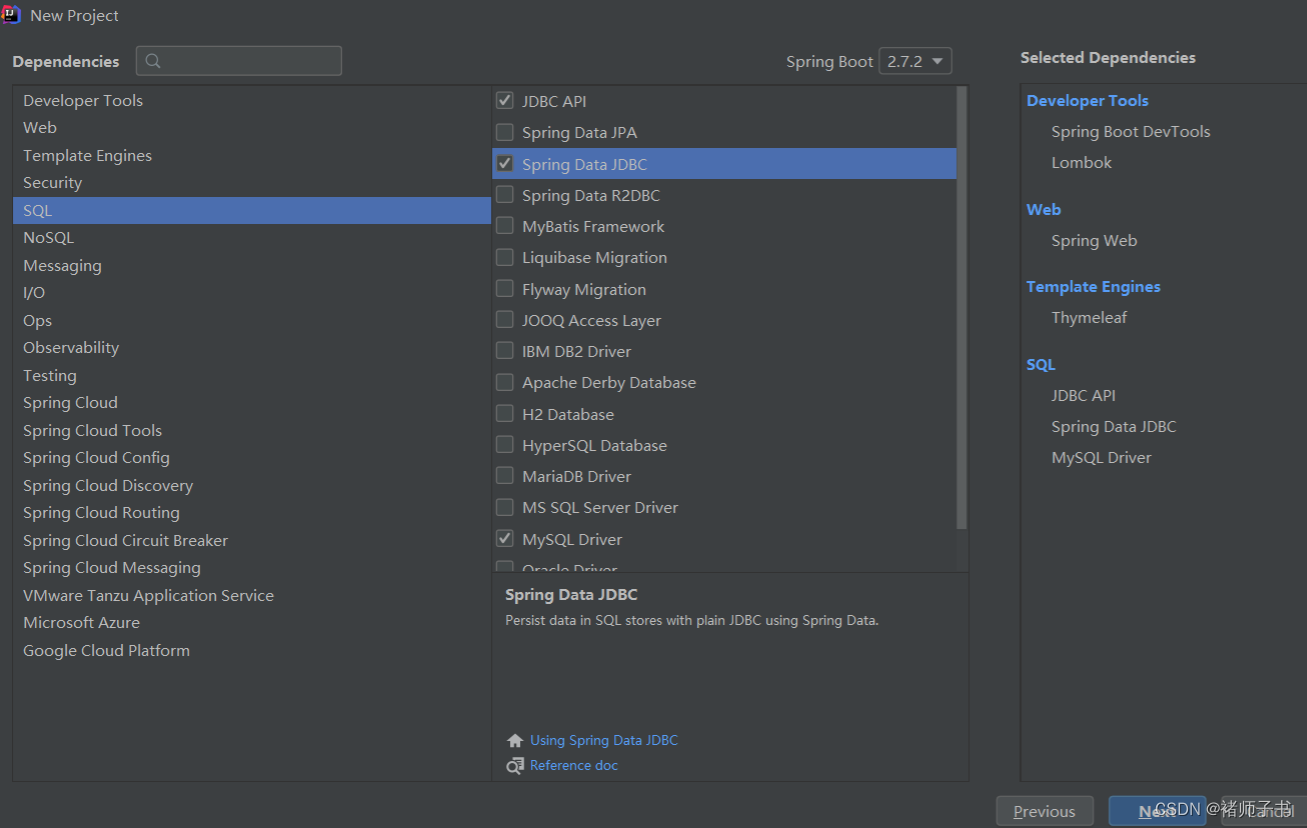This screenshot has height=828, width=1307.
Task: Select the NoSQL category
Action: (x=252, y=237)
